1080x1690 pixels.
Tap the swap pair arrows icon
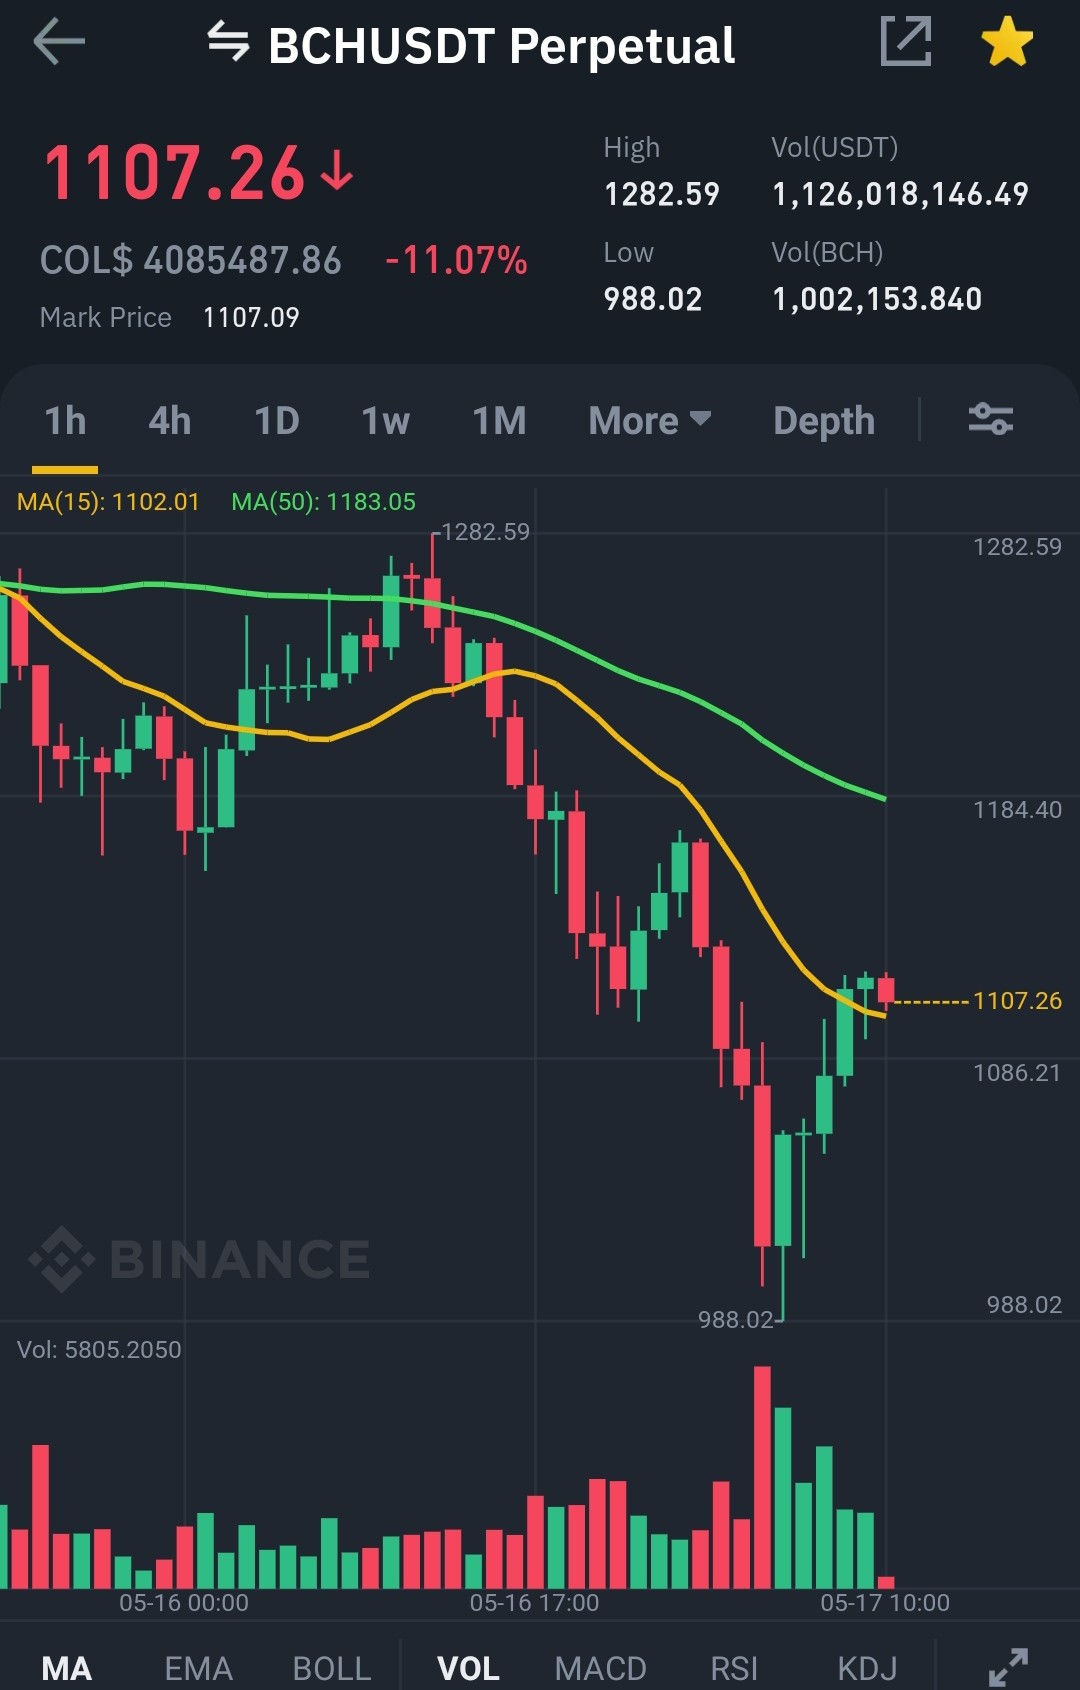[228, 42]
